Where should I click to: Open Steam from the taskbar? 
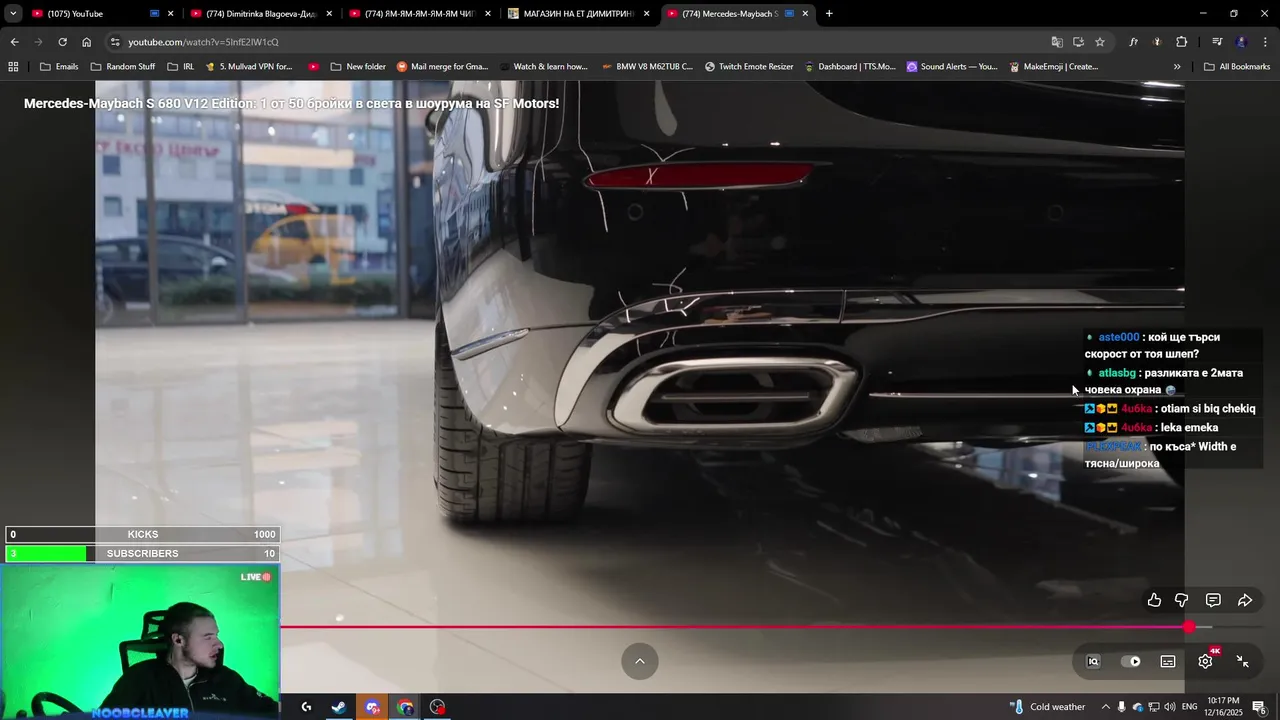[339, 707]
